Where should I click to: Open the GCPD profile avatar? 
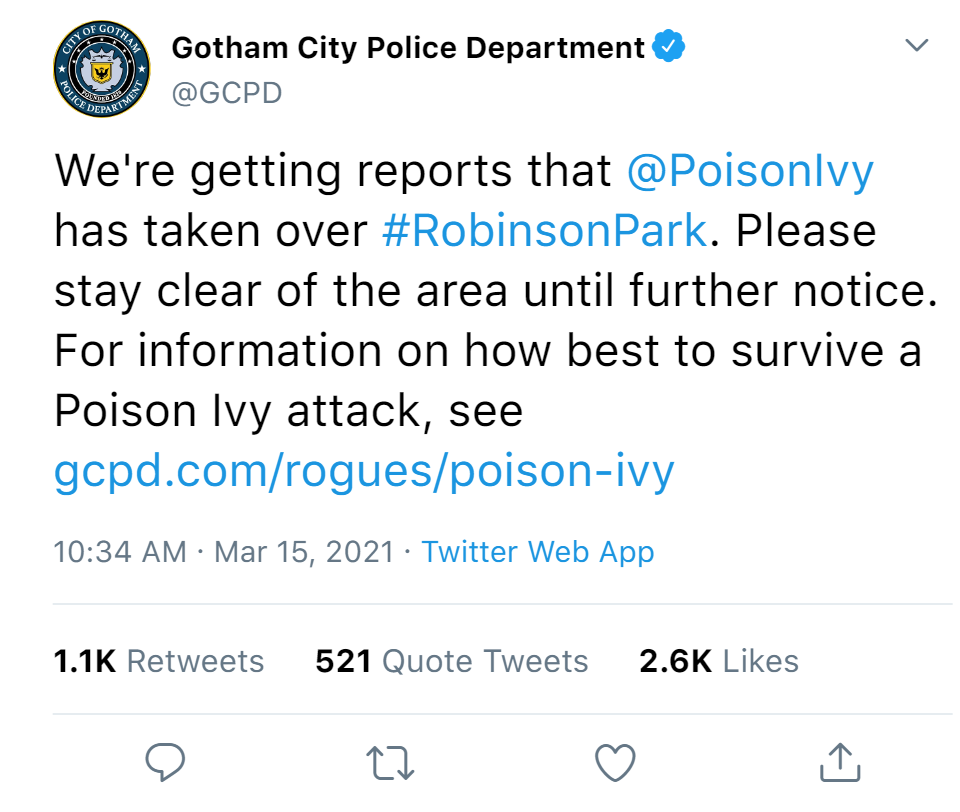[x=102, y=69]
